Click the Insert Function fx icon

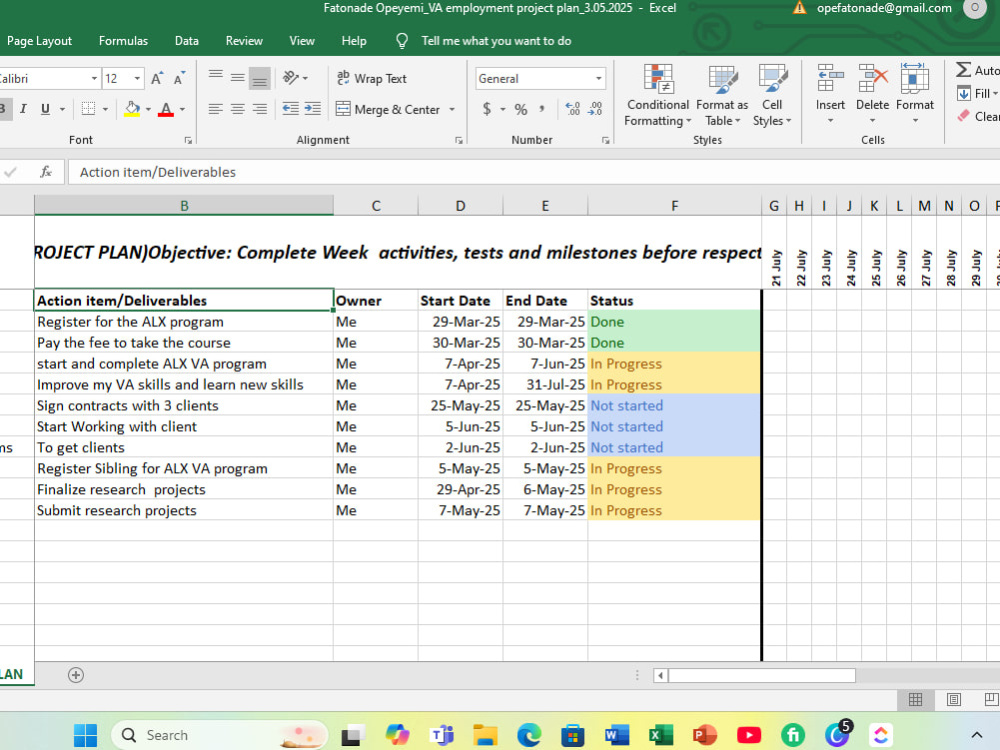[x=46, y=172]
